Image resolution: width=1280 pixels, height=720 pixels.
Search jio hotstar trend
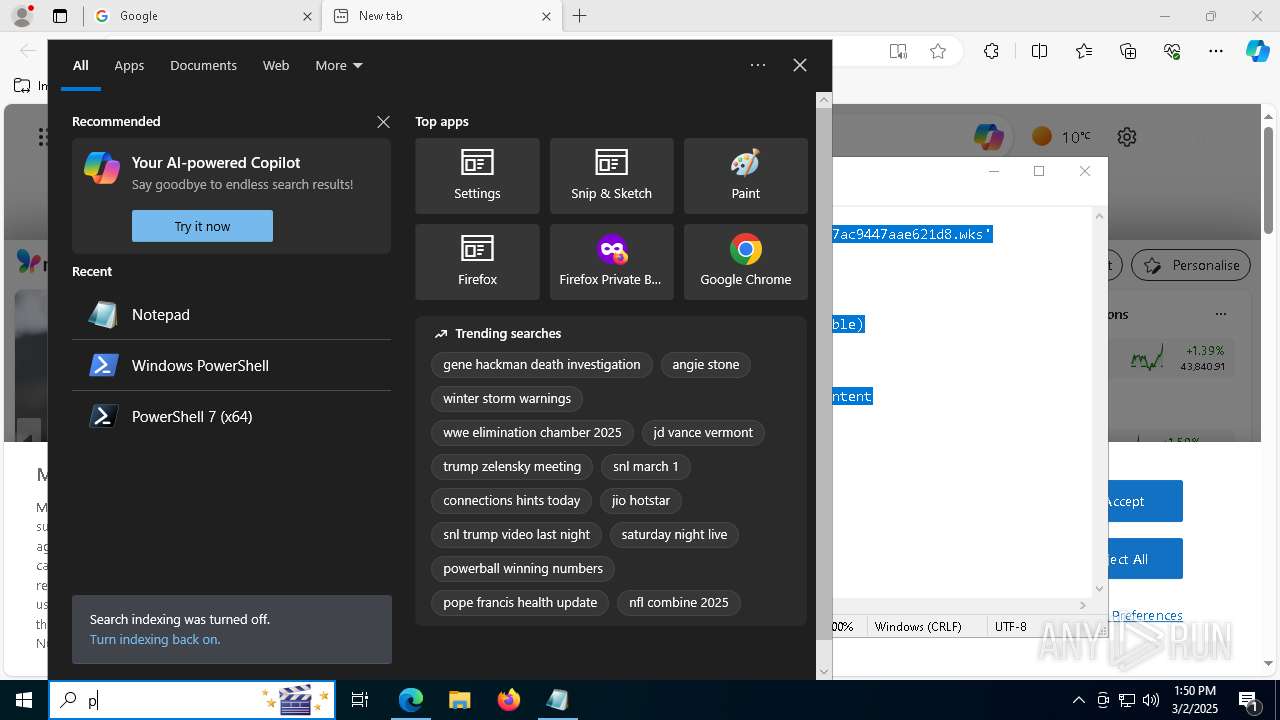641,501
